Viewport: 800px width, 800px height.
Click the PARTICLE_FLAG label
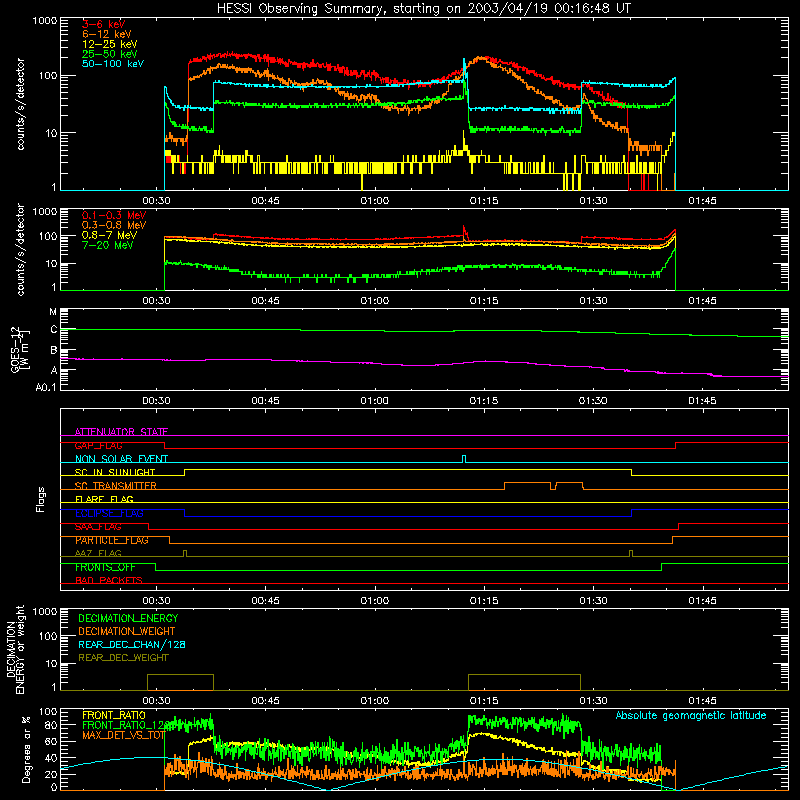112,540
